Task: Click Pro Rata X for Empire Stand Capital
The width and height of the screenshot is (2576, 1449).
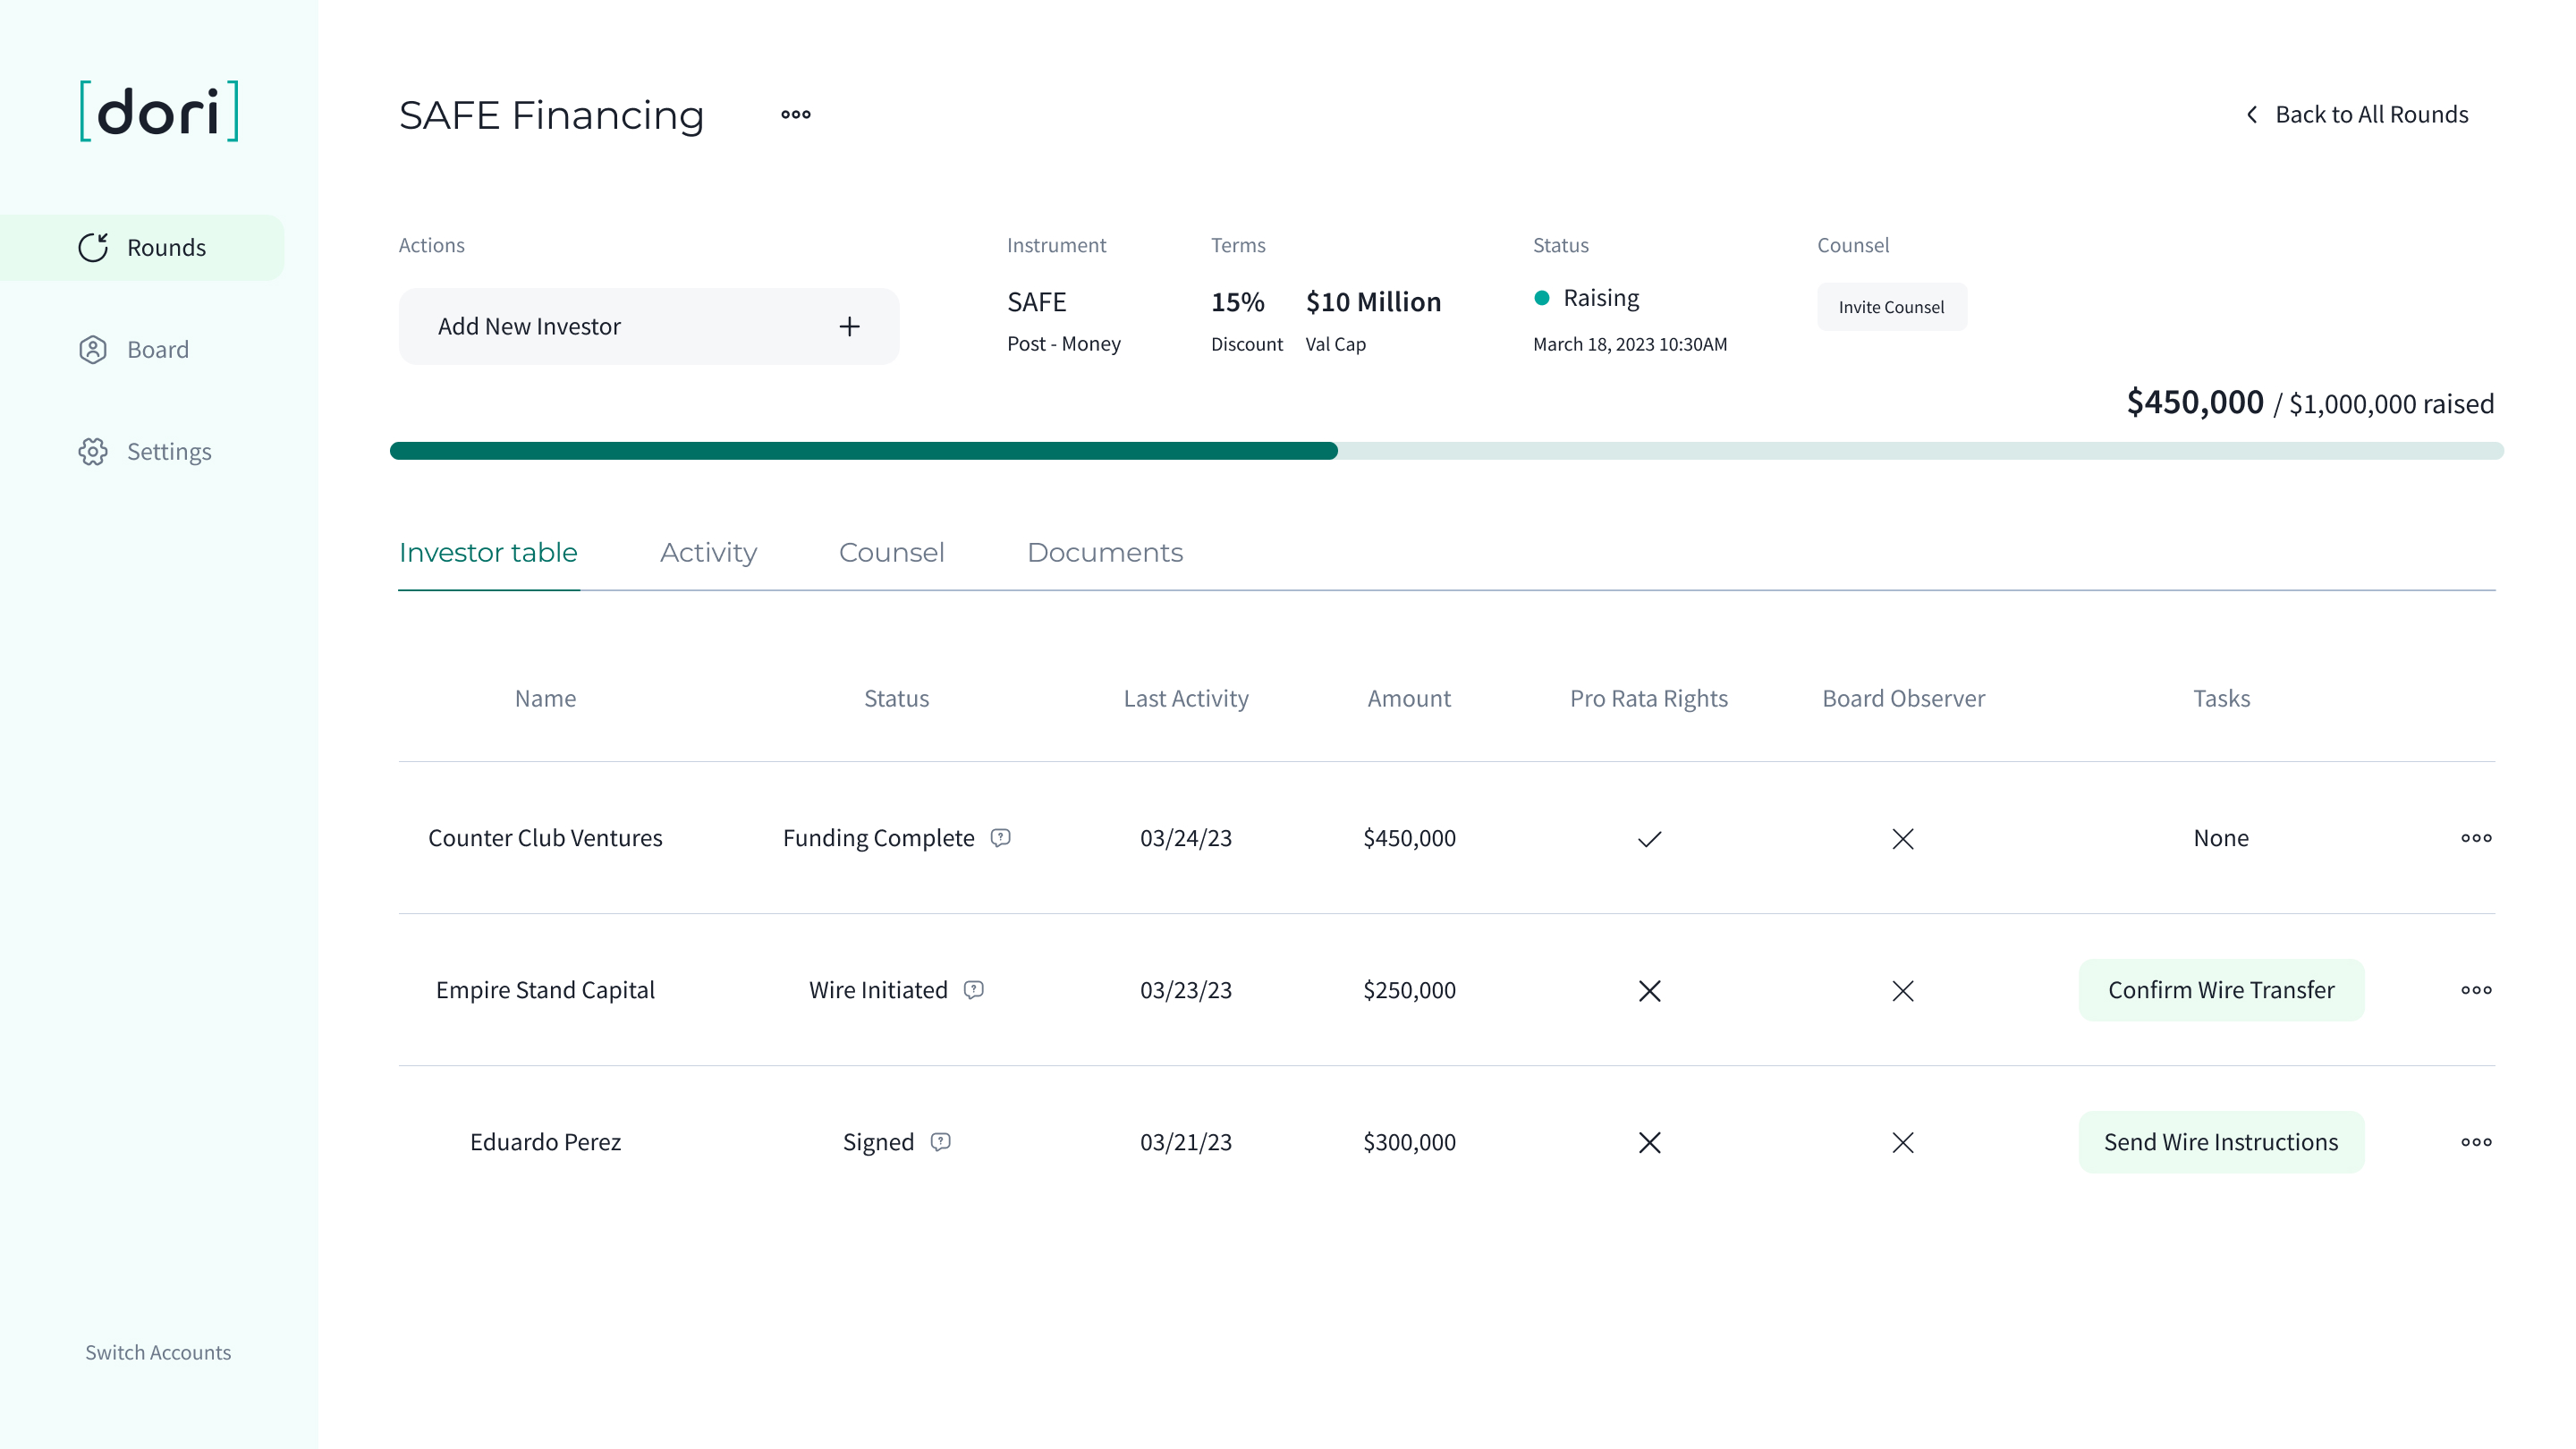Action: coord(1649,991)
